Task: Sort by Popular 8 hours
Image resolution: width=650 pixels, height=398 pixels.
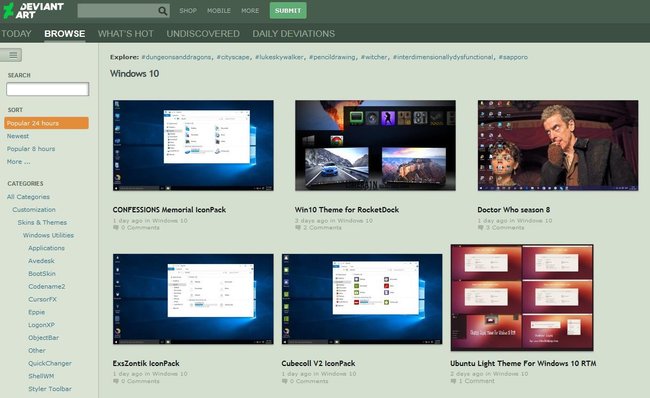Action: [31, 149]
